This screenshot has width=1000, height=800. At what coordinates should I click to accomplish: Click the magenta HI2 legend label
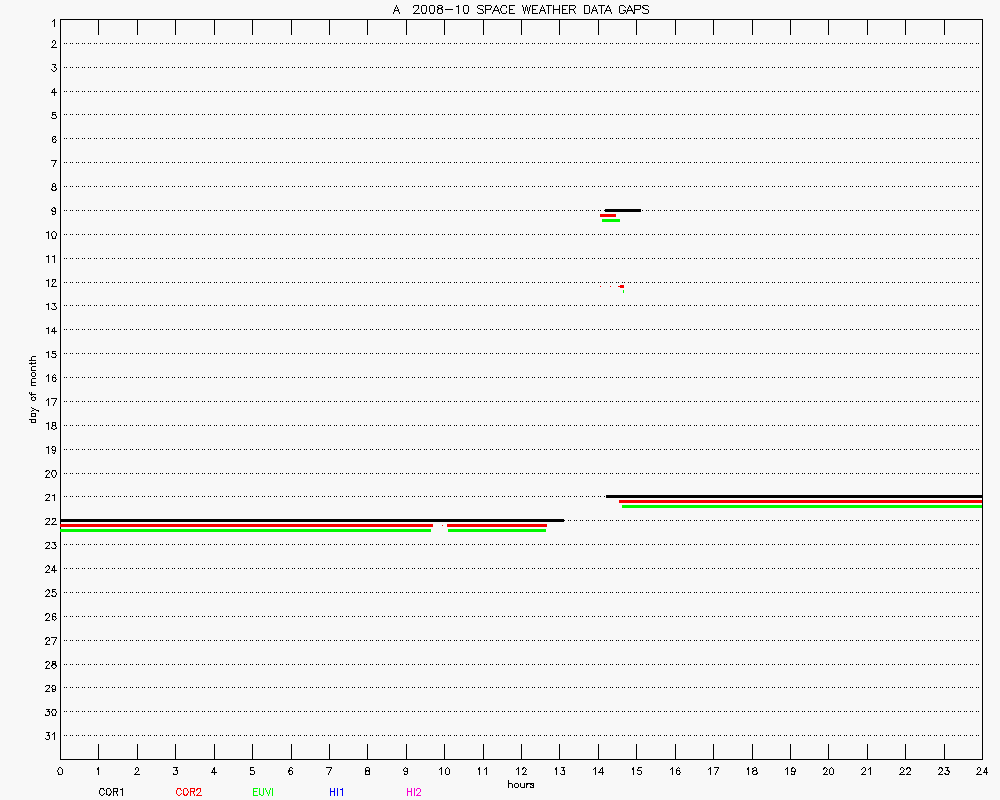tap(414, 792)
